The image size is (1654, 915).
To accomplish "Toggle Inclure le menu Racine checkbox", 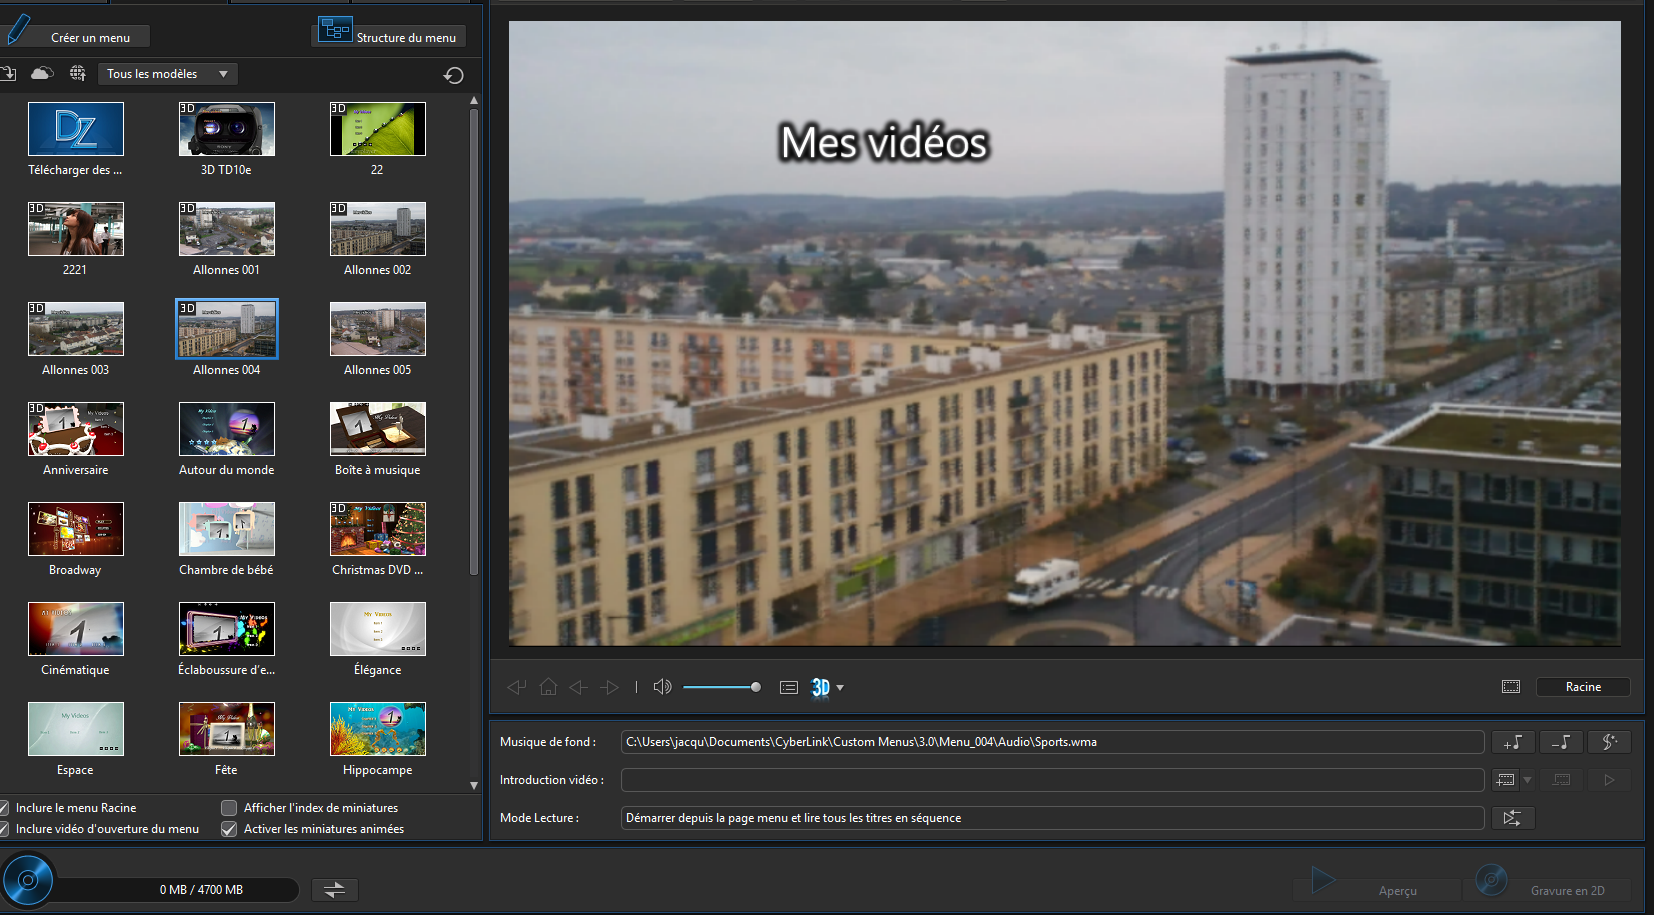I will coord(5,808).
